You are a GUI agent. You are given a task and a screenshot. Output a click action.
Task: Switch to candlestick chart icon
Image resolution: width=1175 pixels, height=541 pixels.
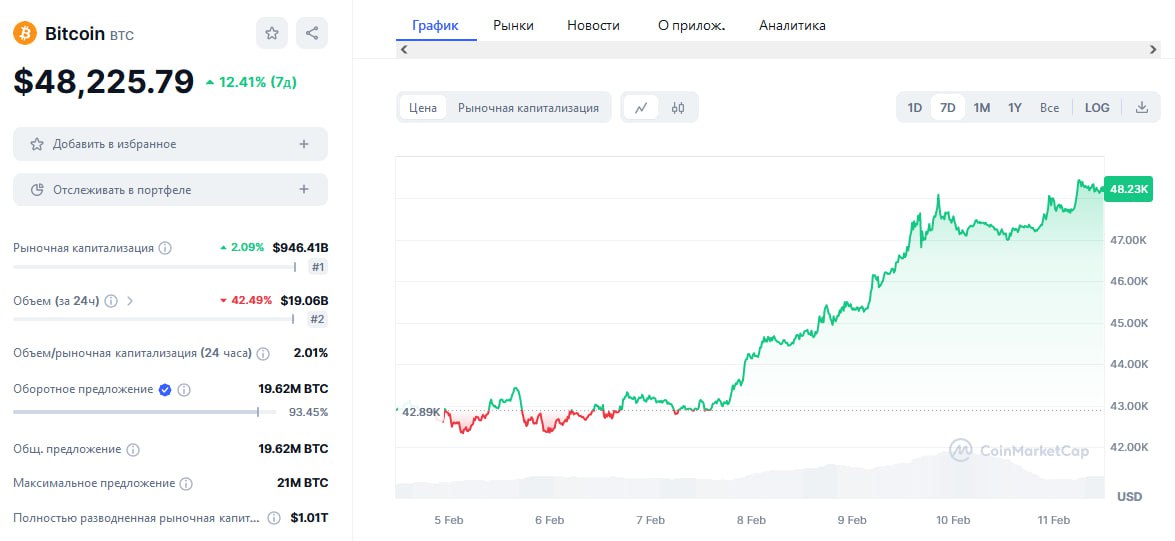[x=678, y=108]
